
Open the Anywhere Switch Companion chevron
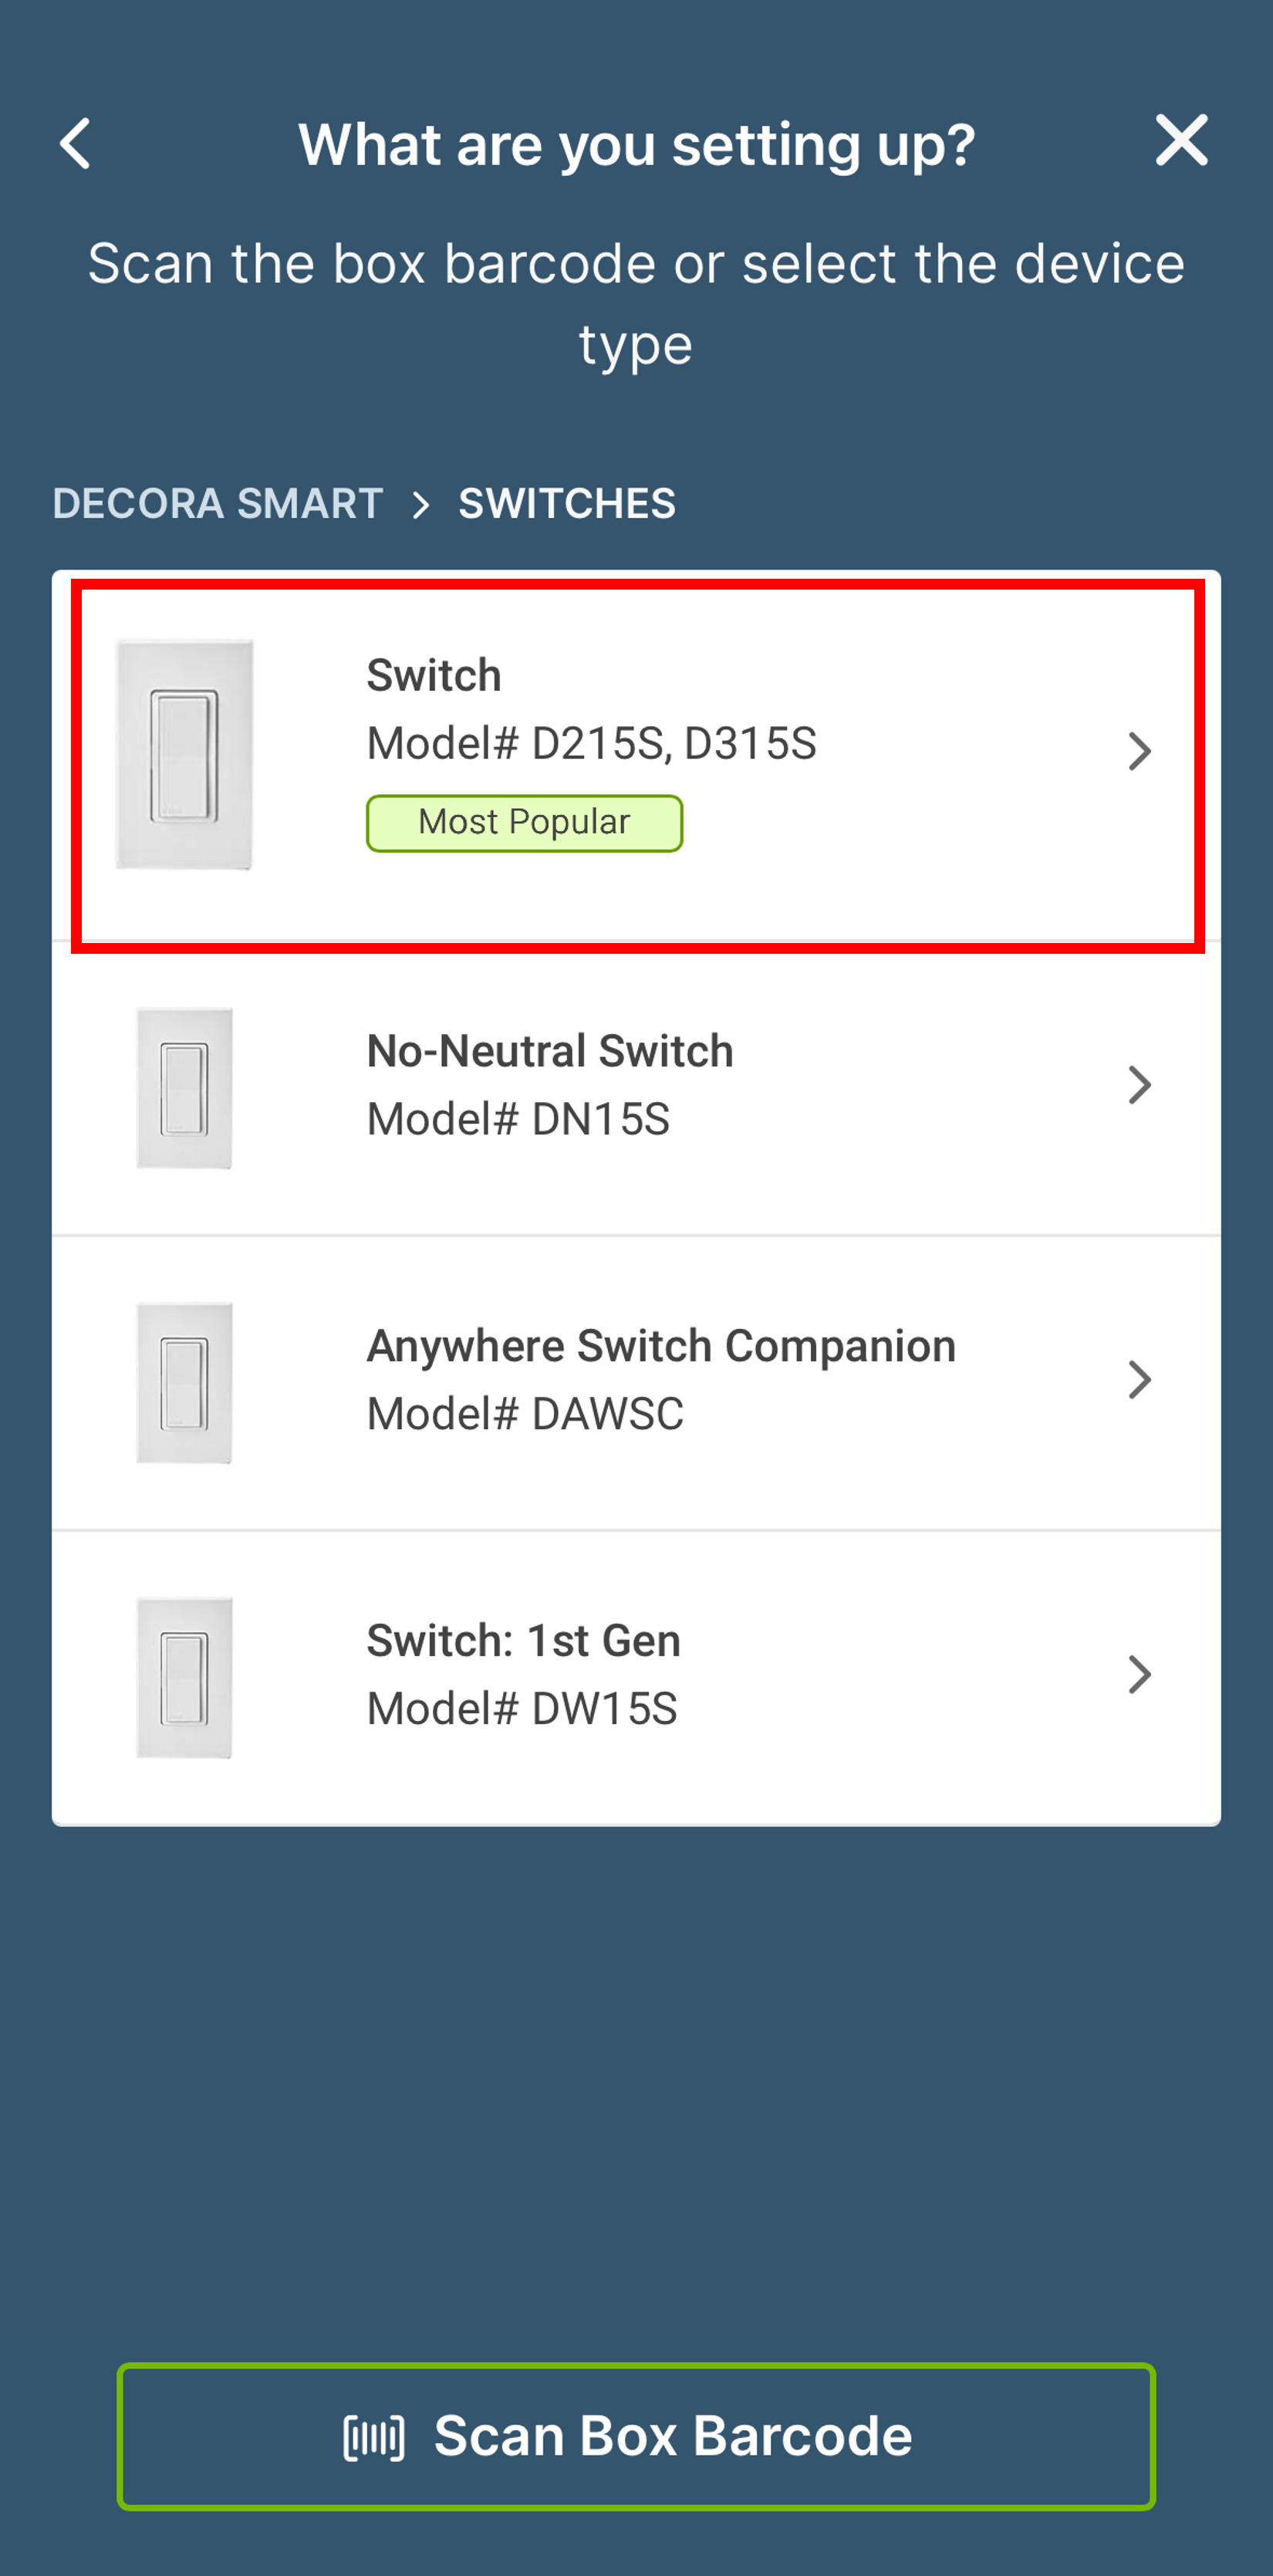click(x=1139, y=1380)
